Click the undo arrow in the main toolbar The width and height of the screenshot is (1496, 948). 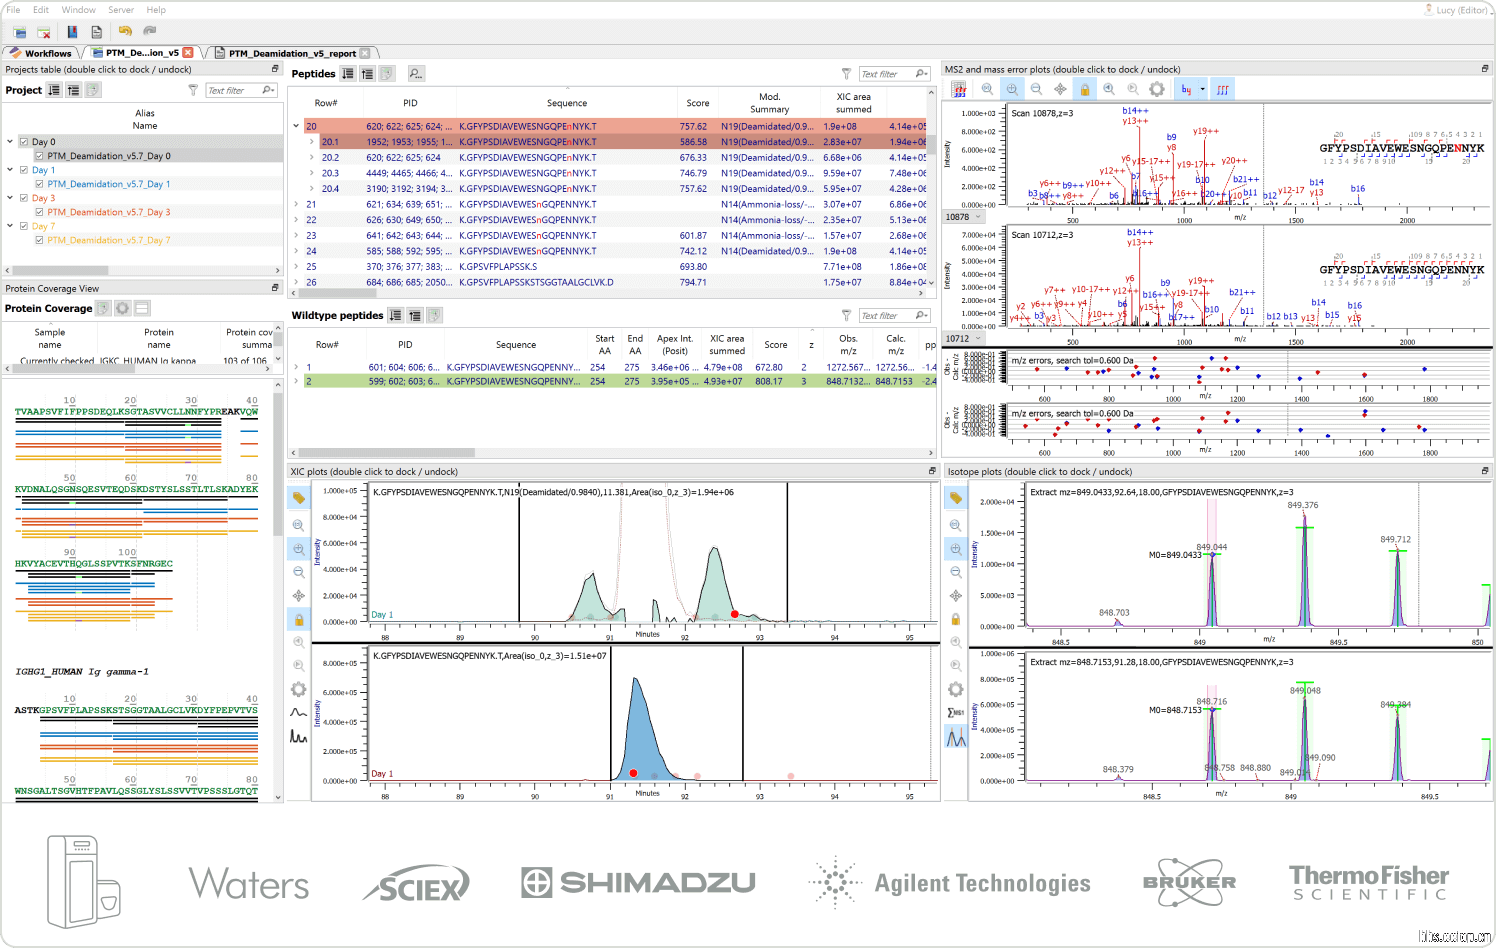click(x=125, y=32)
